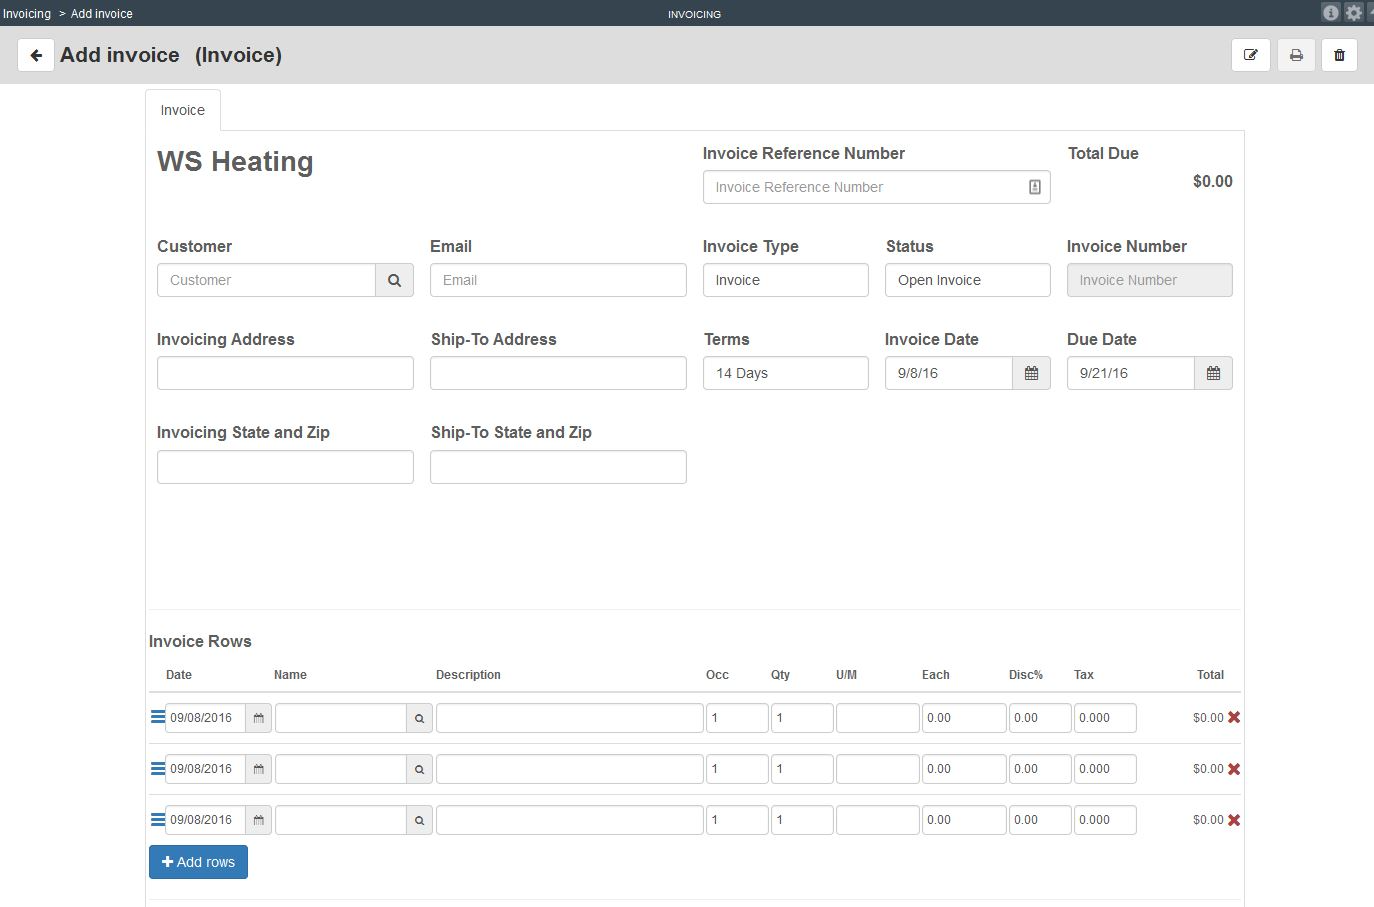Search item name in third invoice row
The width and height of the screenshot is (1374, 907).
coord(420,820)
